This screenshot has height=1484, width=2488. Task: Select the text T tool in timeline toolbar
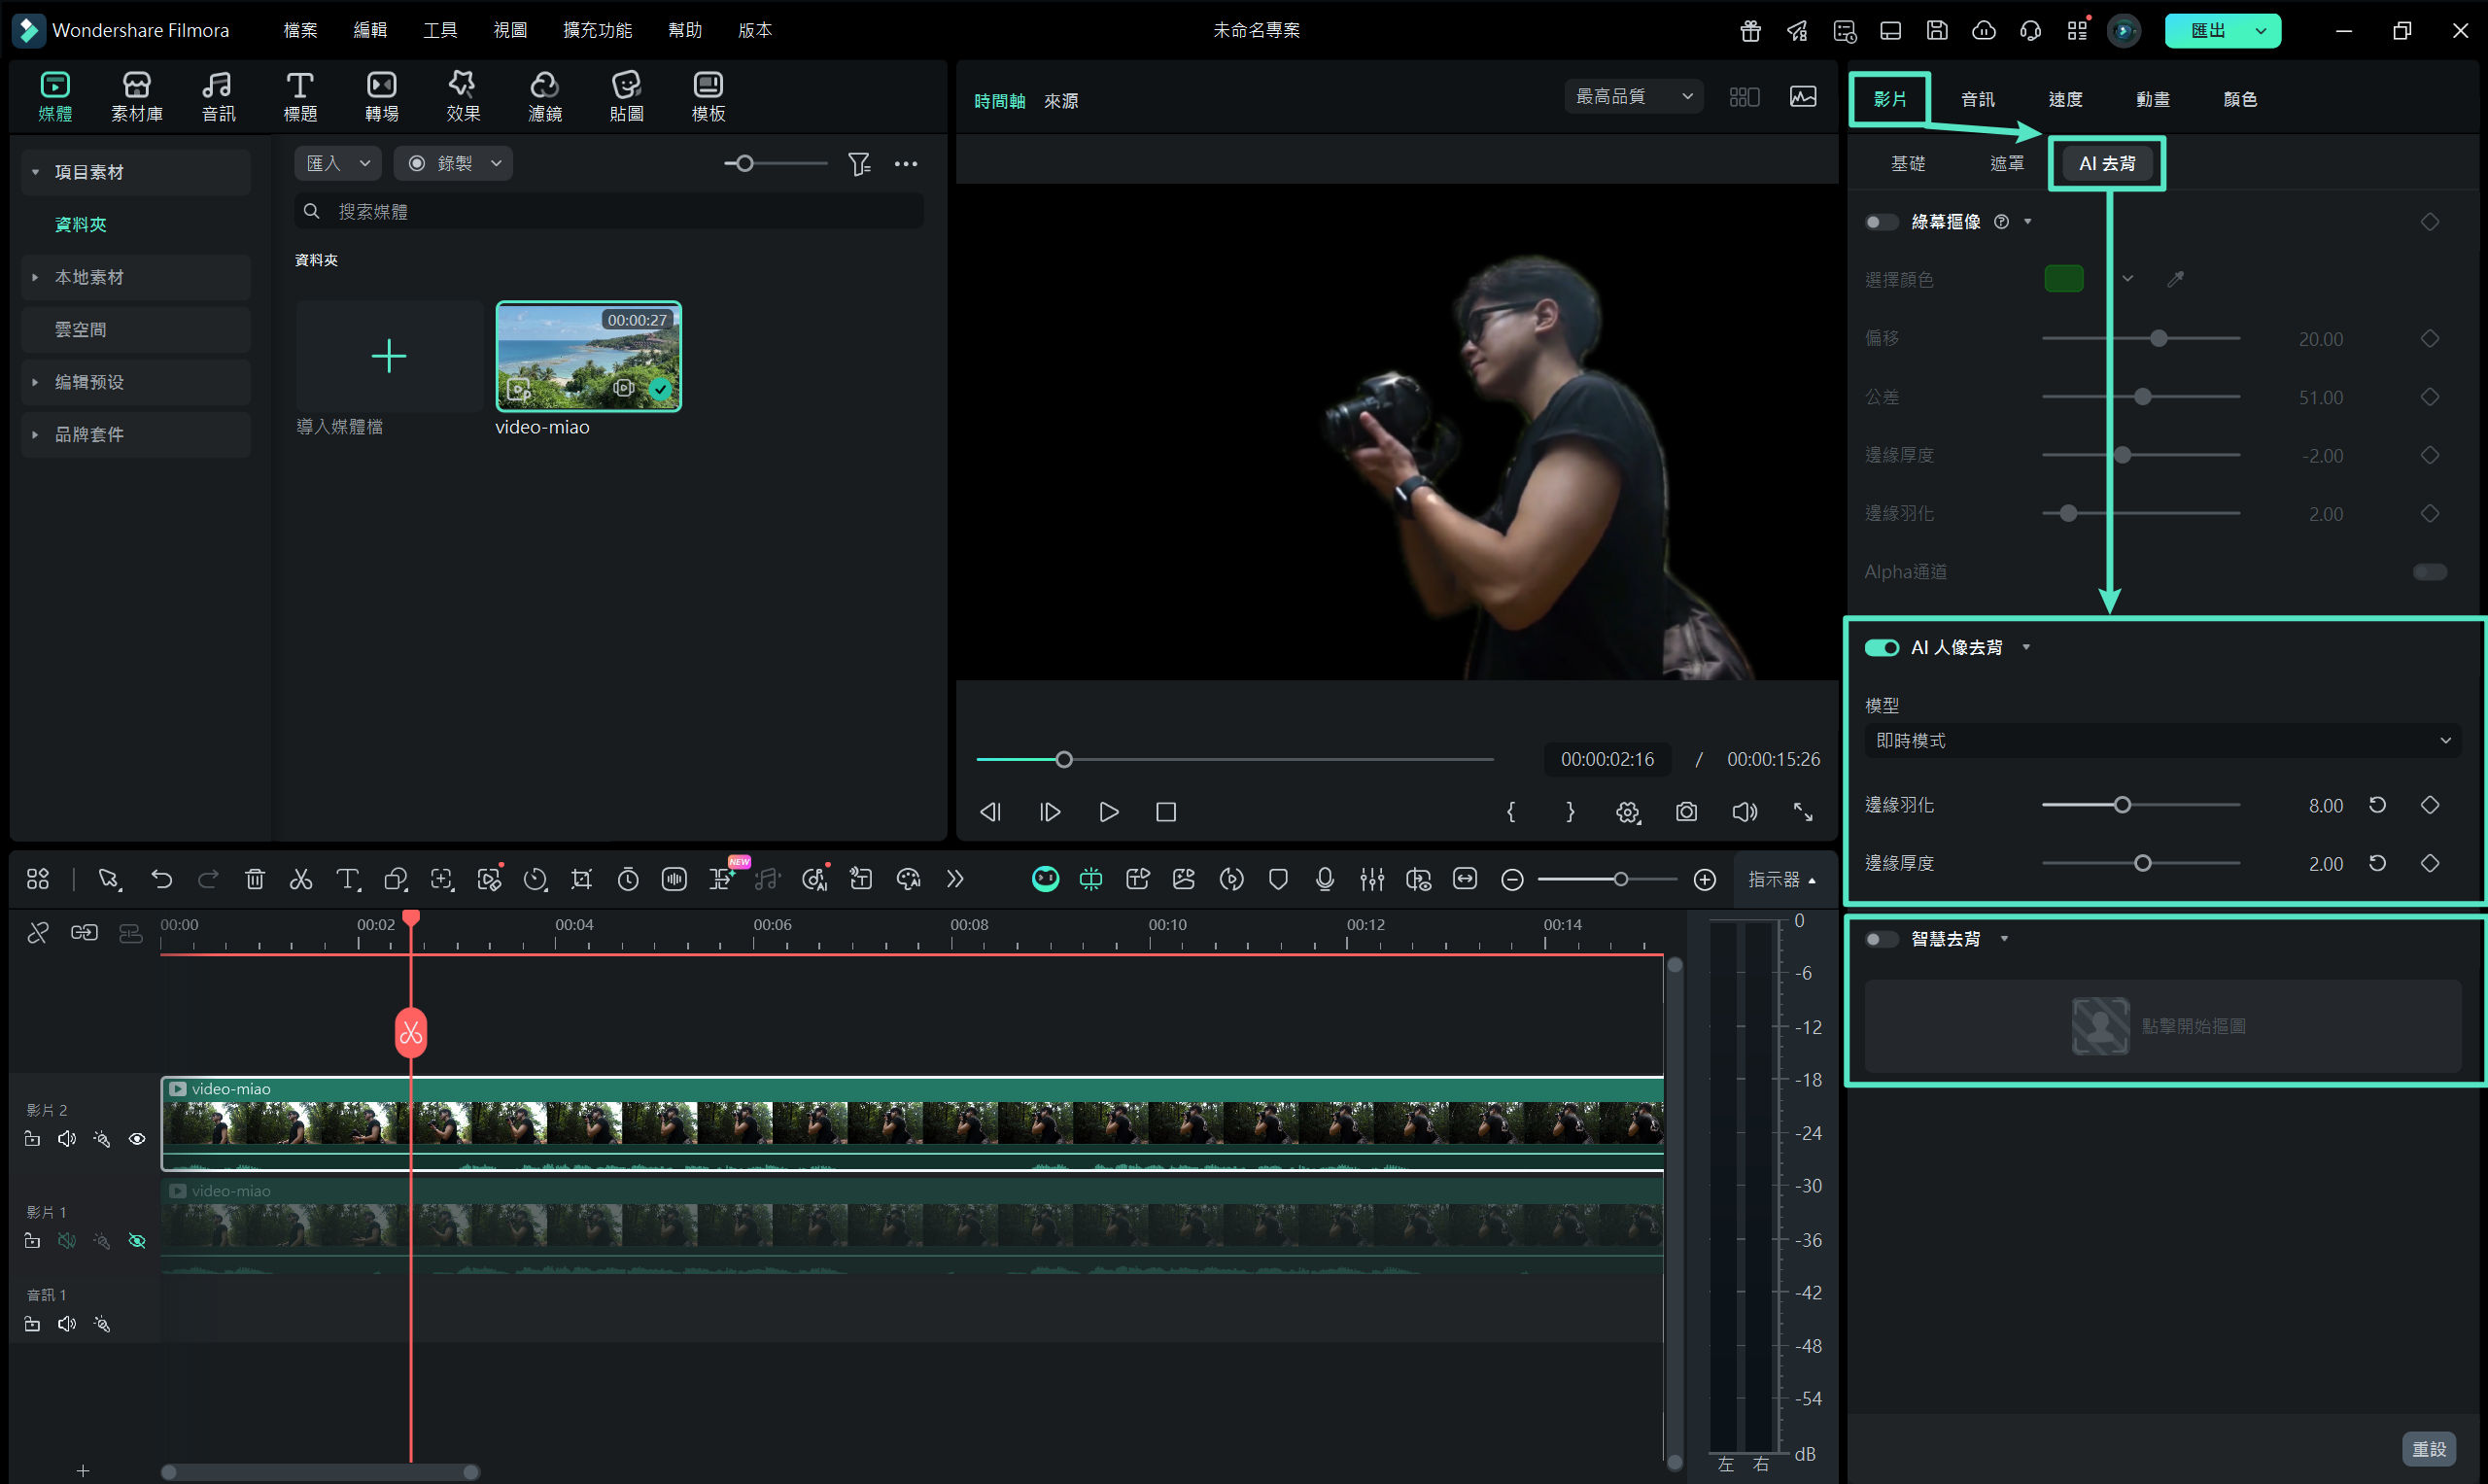(347, 879)
